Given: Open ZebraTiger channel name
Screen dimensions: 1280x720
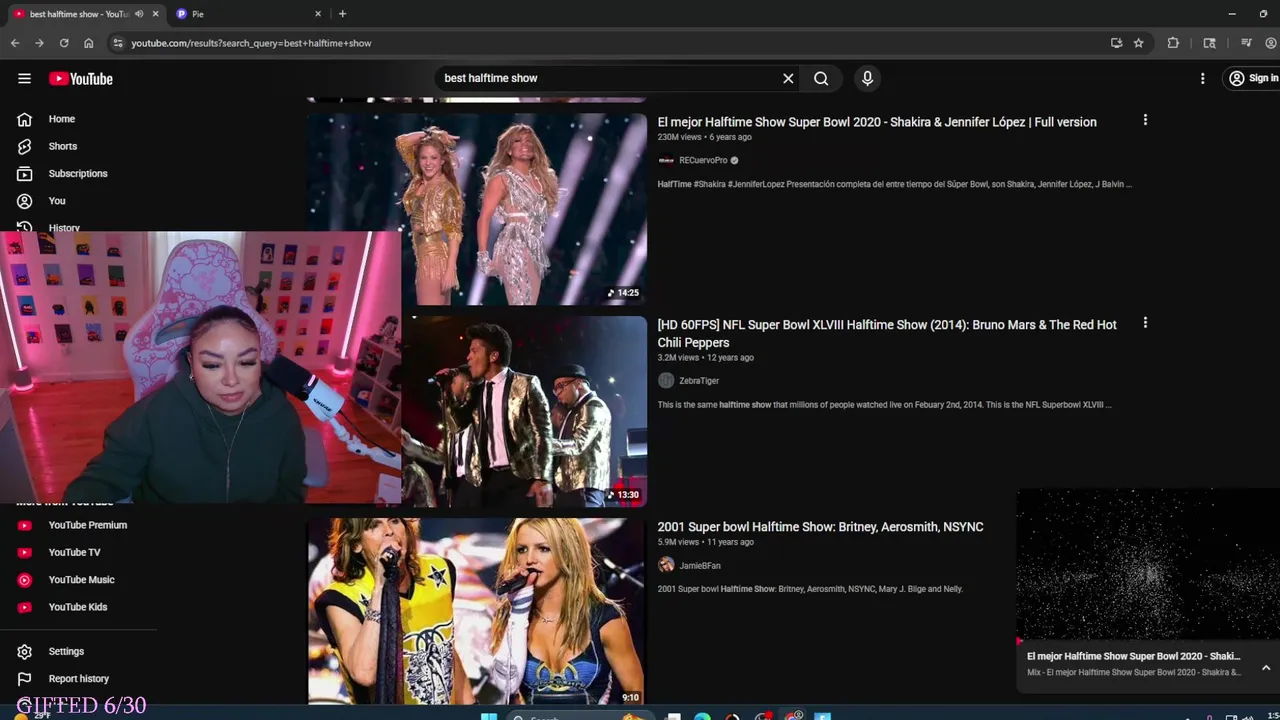Looking at the screenshot, I should pos(699,381).
